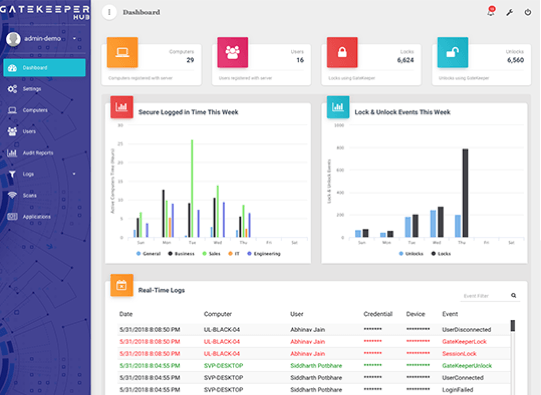Viewport: 541px width, 395px height.
Task: Click the GateKeeper Hub logo
Action: point(45,11)
